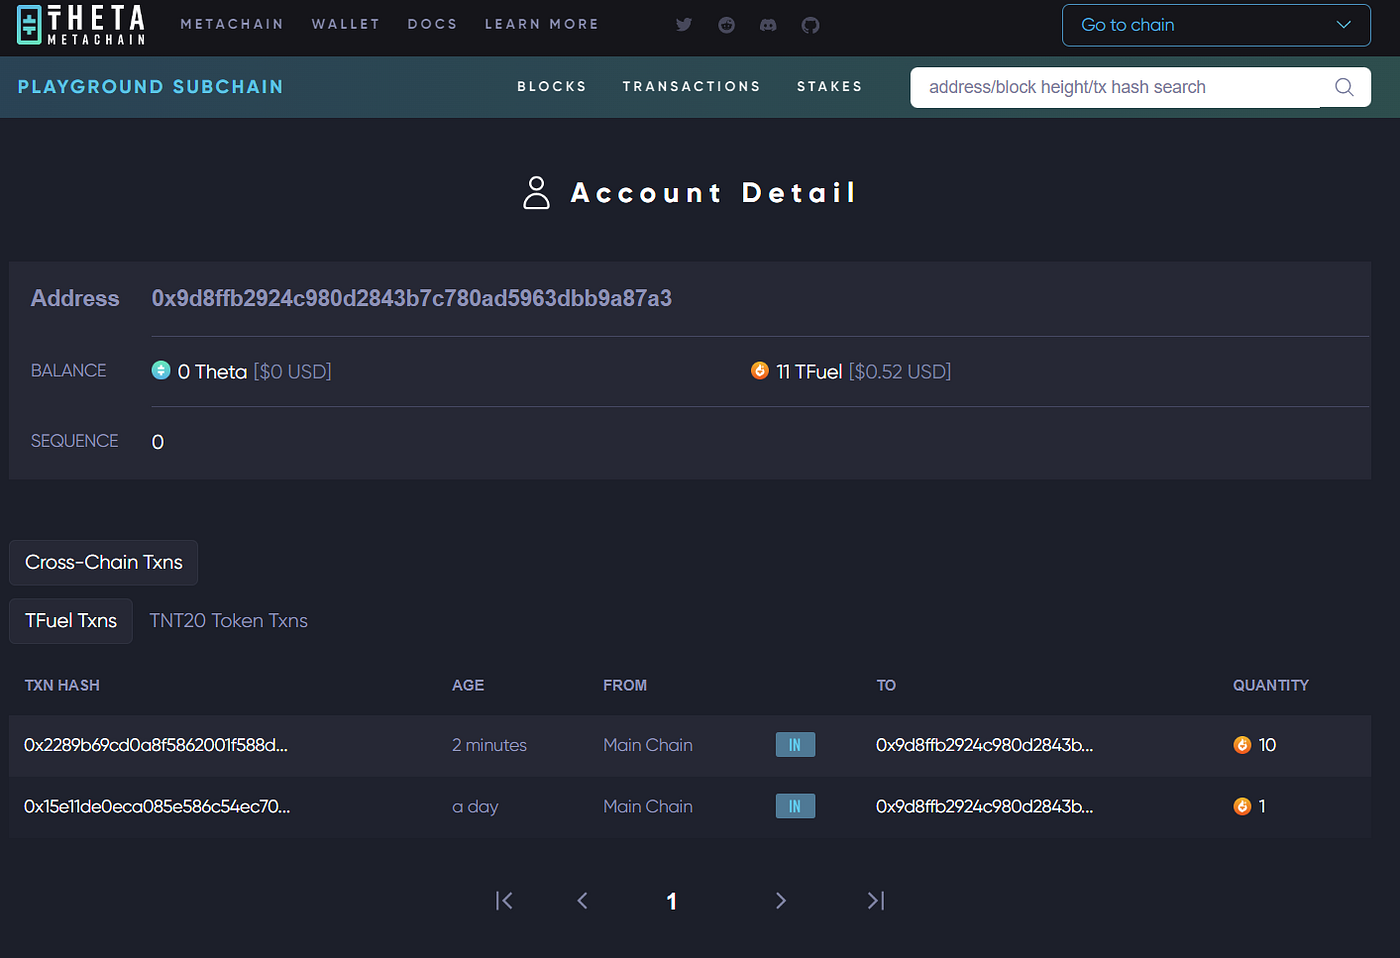Click the Theta token balance icon

(161, 371)
